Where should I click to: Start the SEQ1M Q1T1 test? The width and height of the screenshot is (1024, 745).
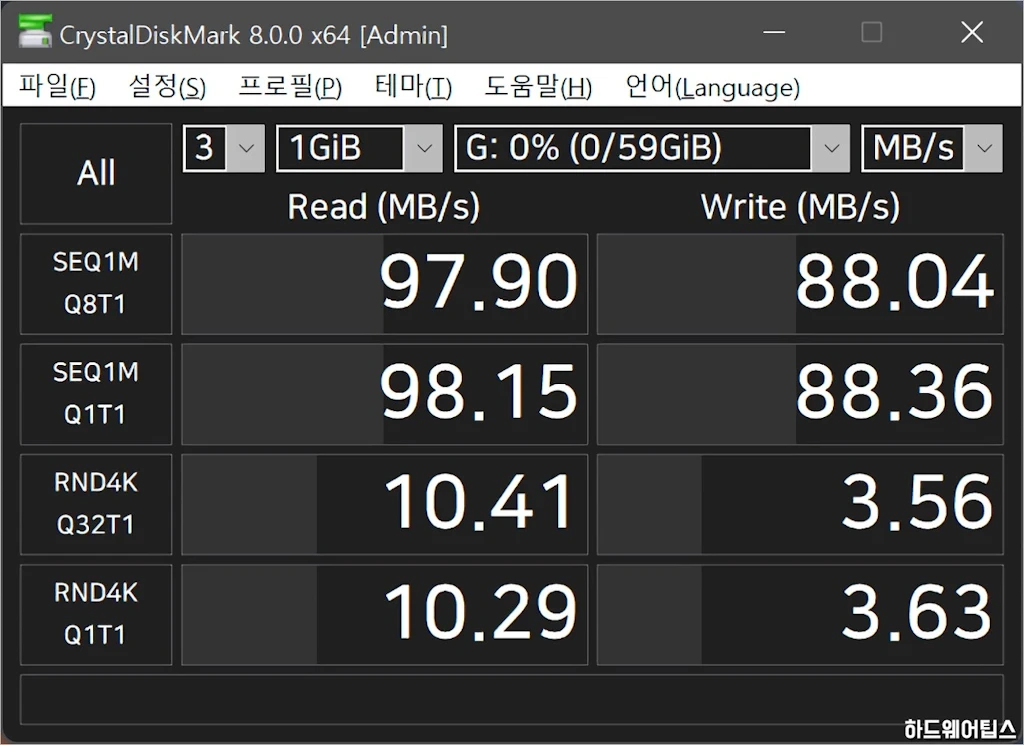click(96, 394)
